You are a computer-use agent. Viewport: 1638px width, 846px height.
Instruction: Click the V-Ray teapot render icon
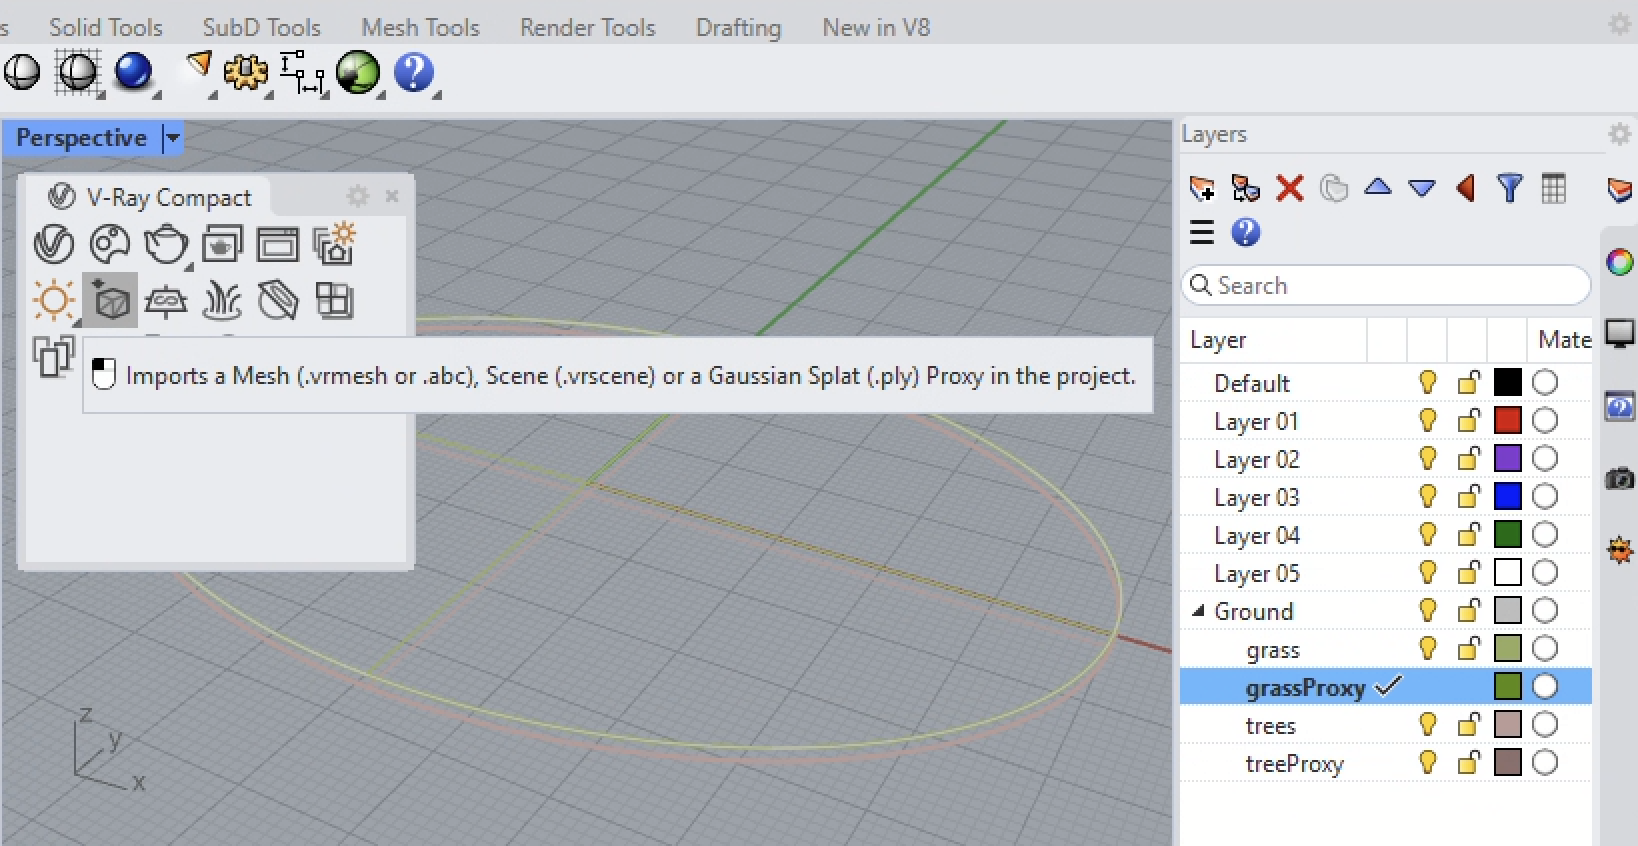[166, 244]
